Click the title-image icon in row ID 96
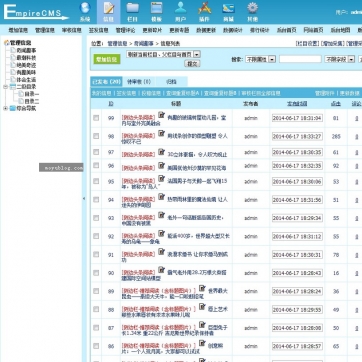 (161, 165)
